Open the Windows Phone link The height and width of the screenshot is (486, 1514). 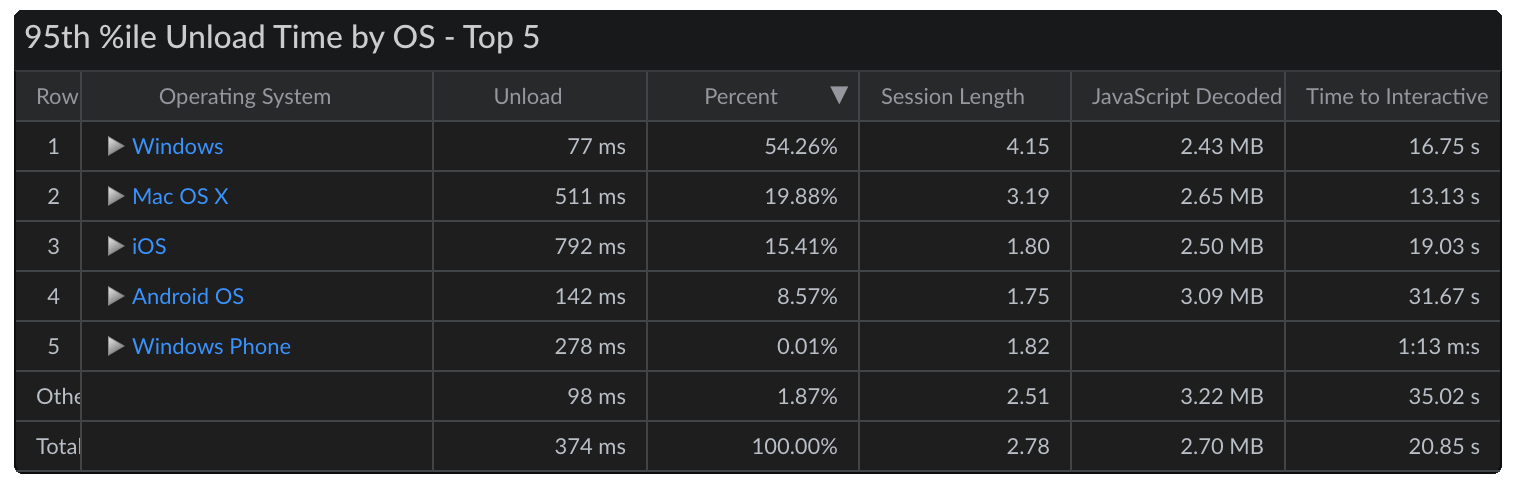211,347
